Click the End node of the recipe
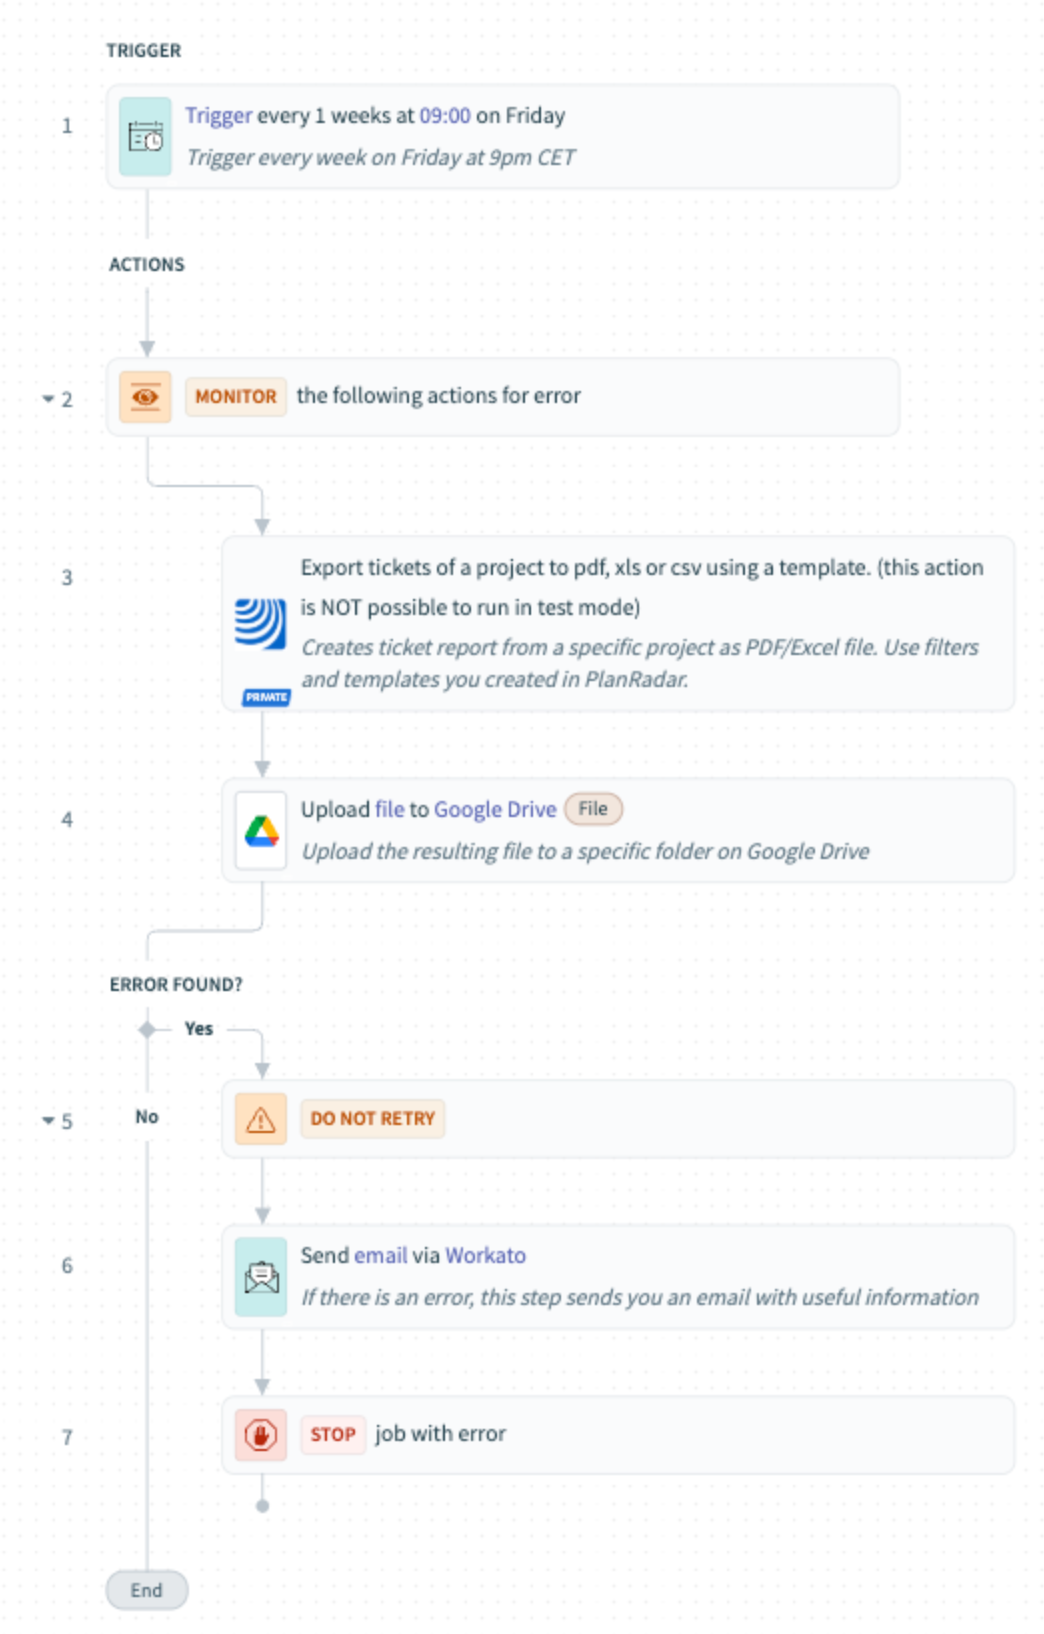This screenshot has height=1634, width=1044. pos(146,1590)
